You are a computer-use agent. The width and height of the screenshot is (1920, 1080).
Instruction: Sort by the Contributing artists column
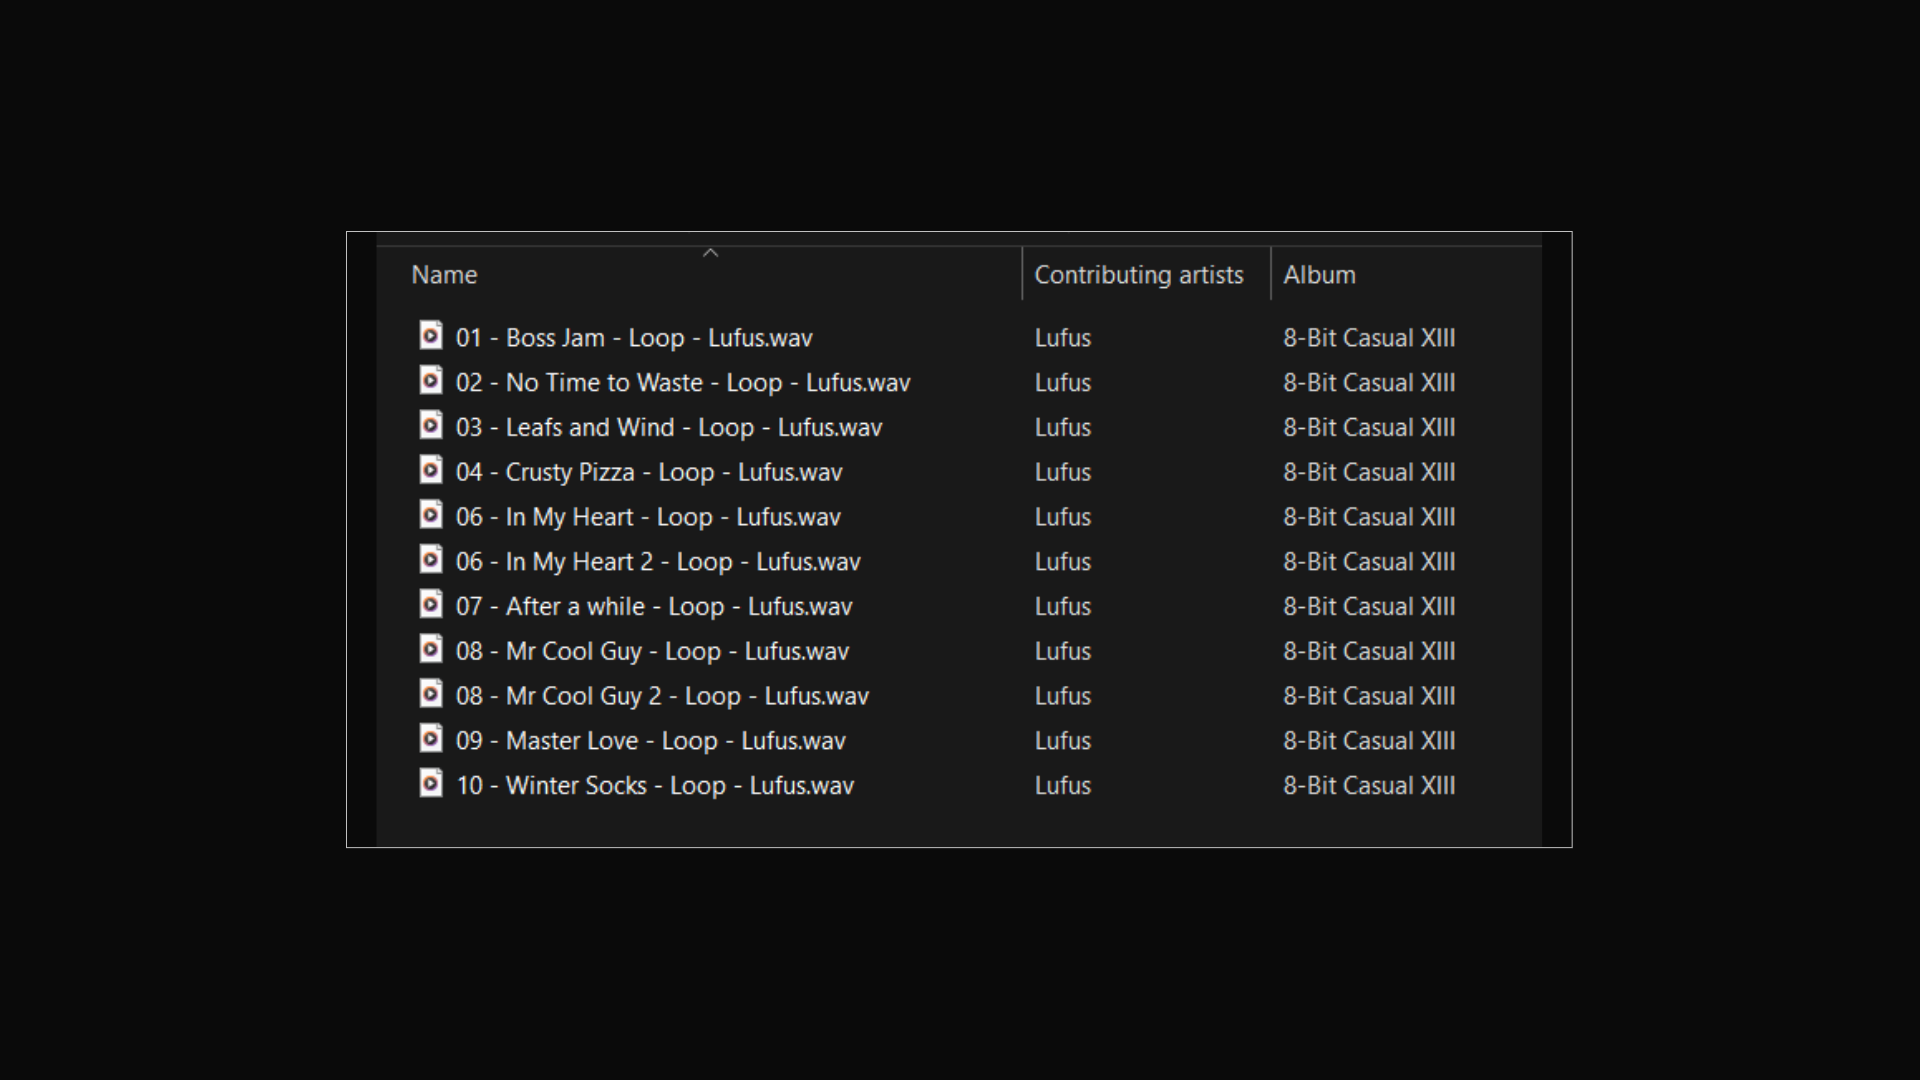point(1138,275)
